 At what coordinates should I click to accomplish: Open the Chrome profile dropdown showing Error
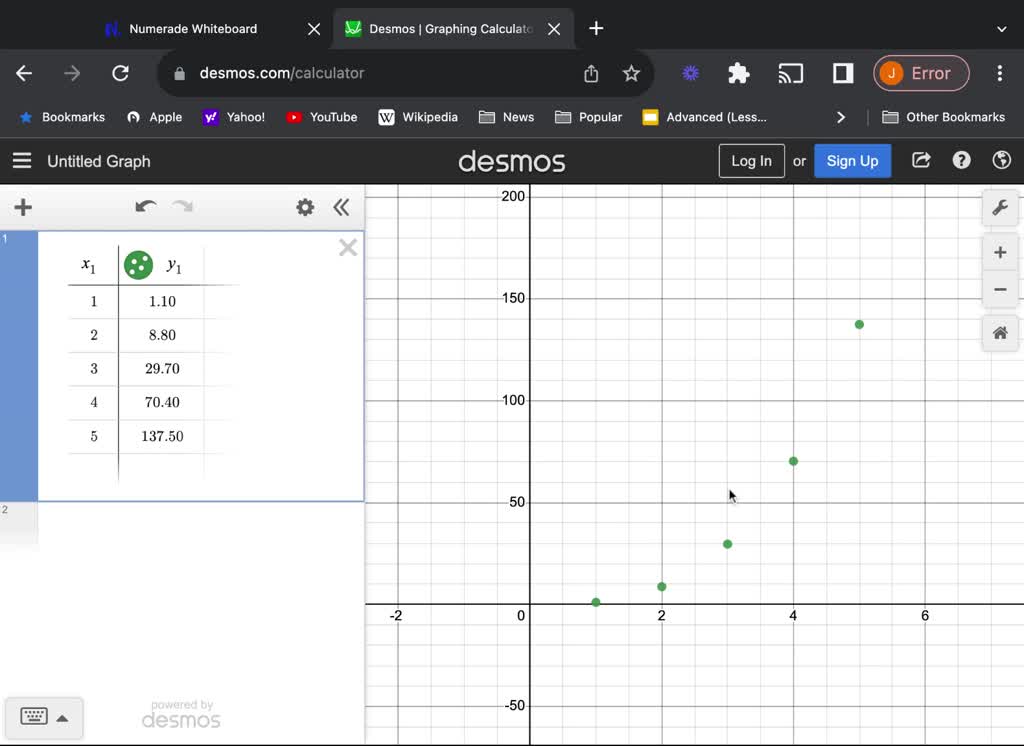(x=920, y=73)
